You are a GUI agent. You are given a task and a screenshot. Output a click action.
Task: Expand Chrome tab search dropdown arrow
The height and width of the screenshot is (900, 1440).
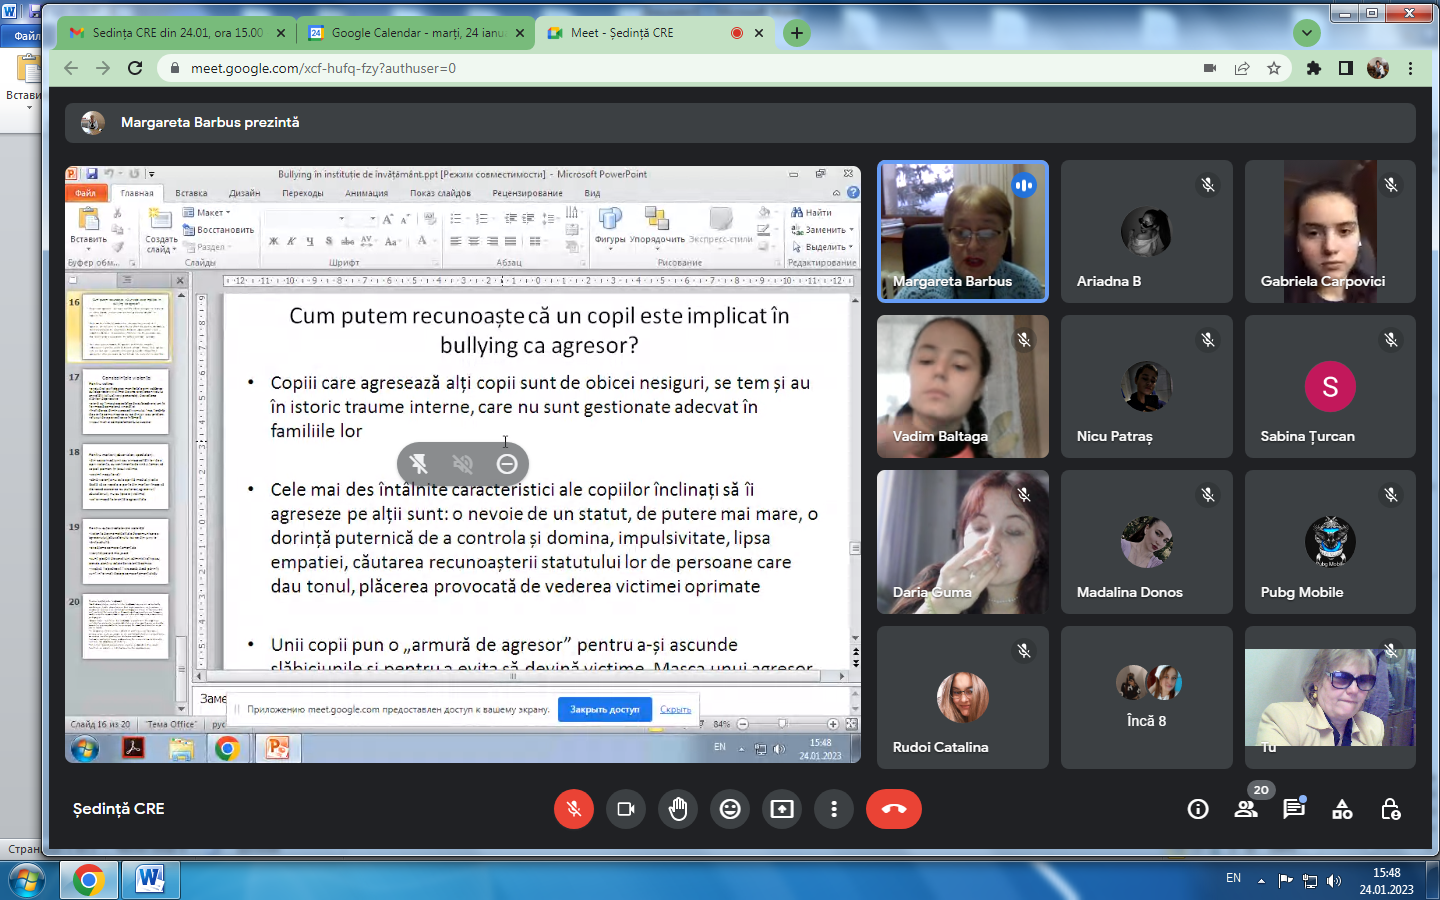[1306, 33]
